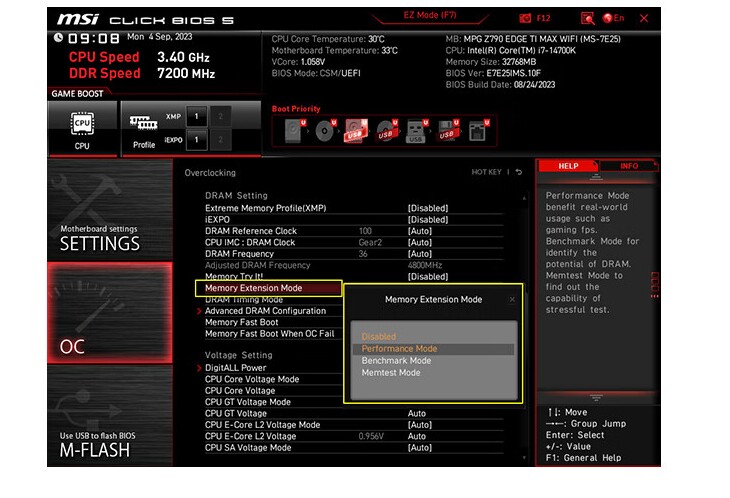The height and width of the screenshot is (498, 730).
Task: Select Benchmark Mode in popup list
Action: [x=396, y=361]
